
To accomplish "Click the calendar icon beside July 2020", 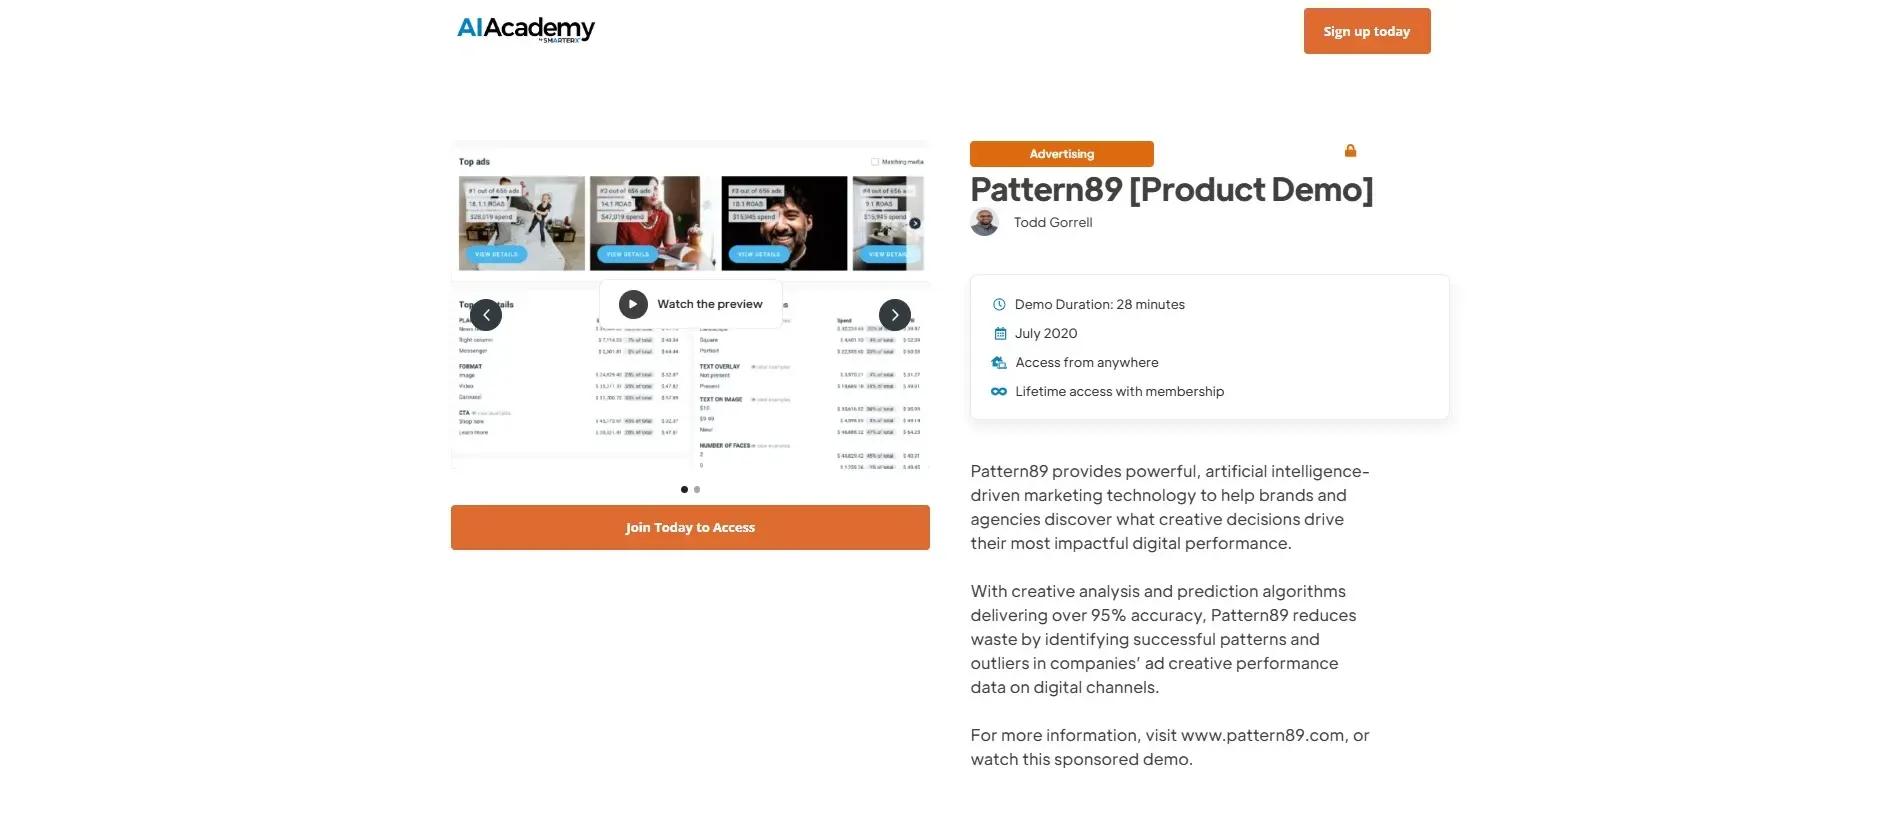I will [999, 333].
